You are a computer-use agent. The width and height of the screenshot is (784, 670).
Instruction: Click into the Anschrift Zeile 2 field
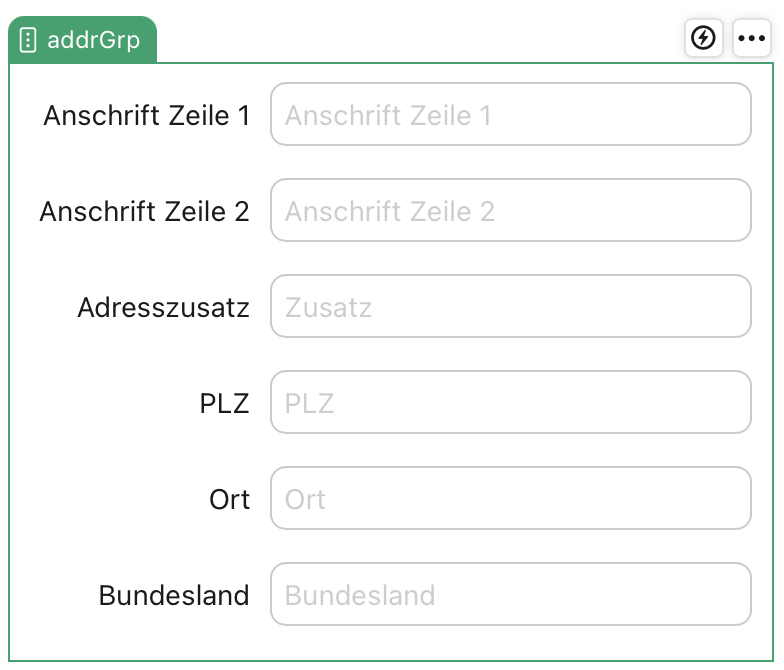[x=510, y=210]
